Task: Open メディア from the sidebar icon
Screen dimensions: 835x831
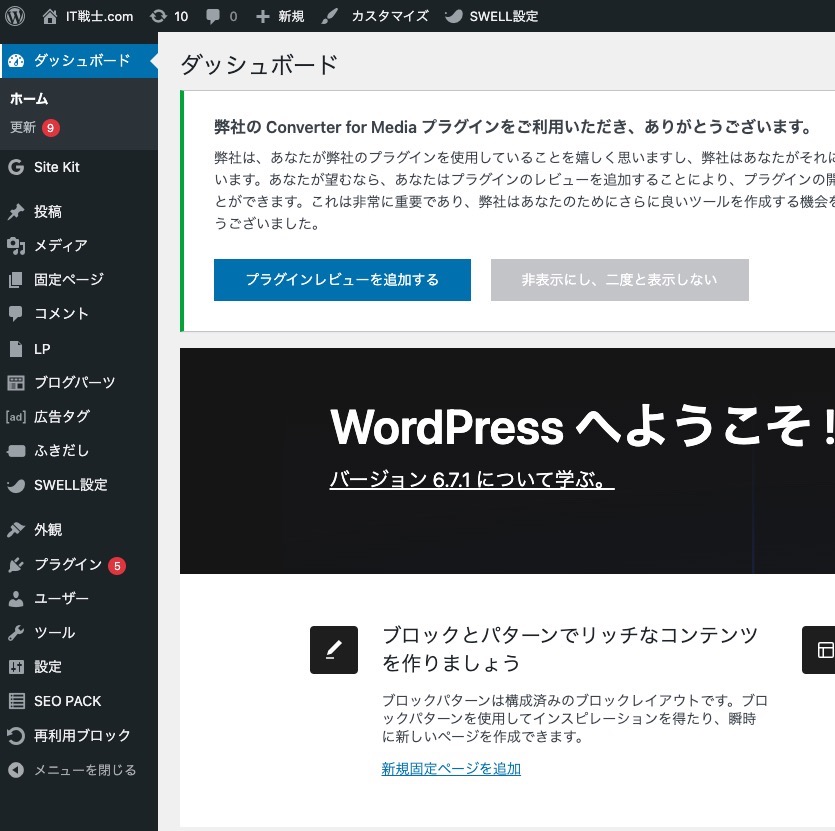Action: click(x=16, y=246)
